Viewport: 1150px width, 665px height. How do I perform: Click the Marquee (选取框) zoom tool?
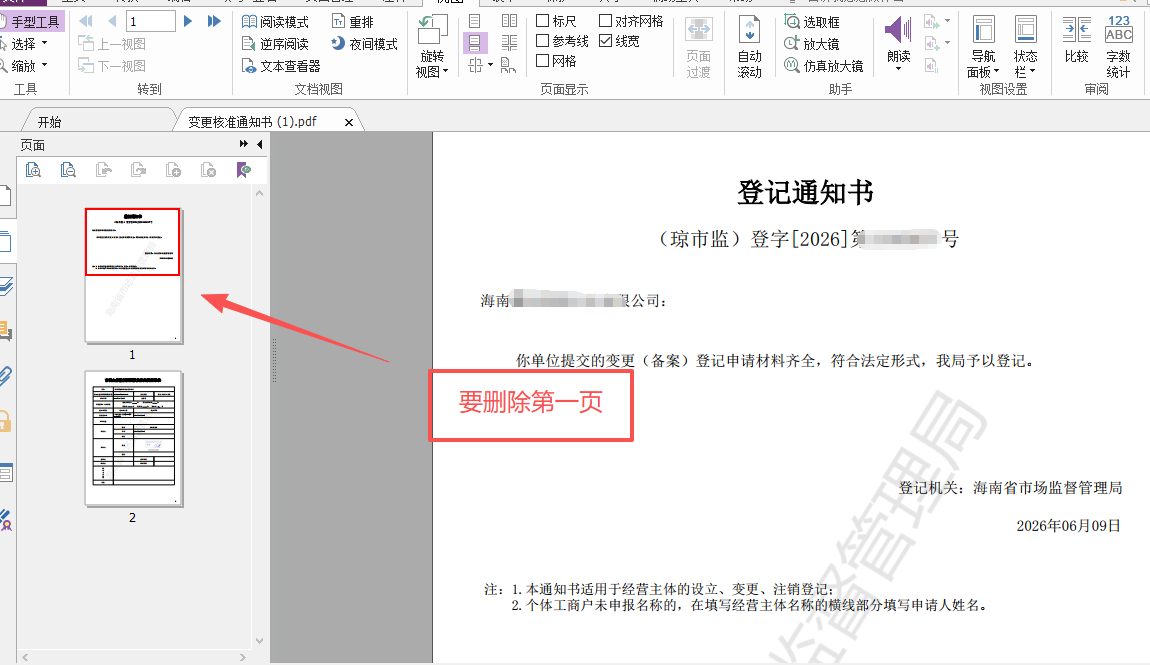coord(812,22)
